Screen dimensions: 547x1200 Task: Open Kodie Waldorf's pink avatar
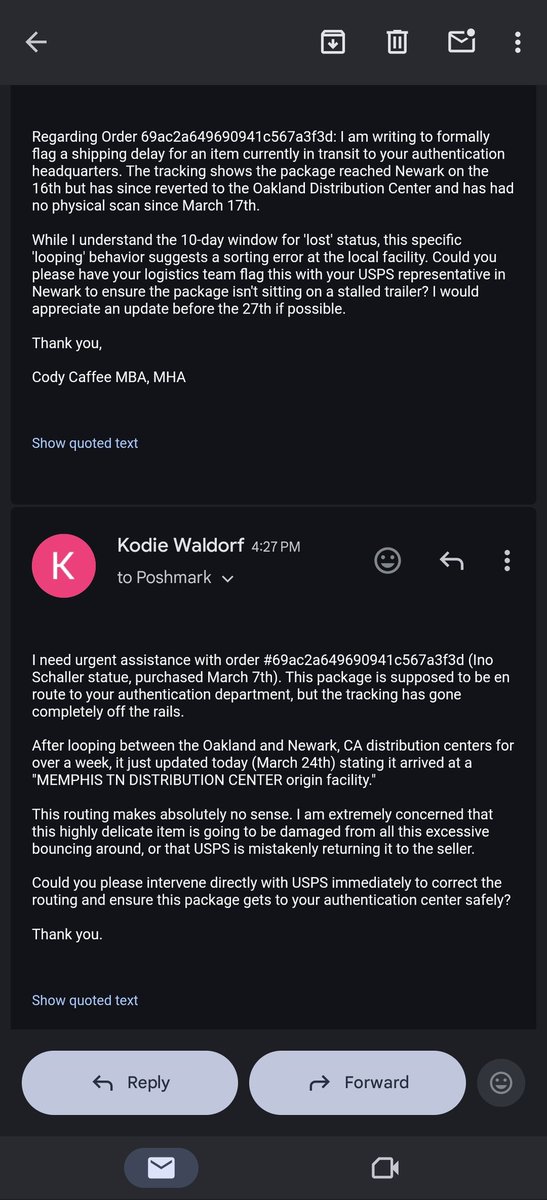[x=62, y=564]
